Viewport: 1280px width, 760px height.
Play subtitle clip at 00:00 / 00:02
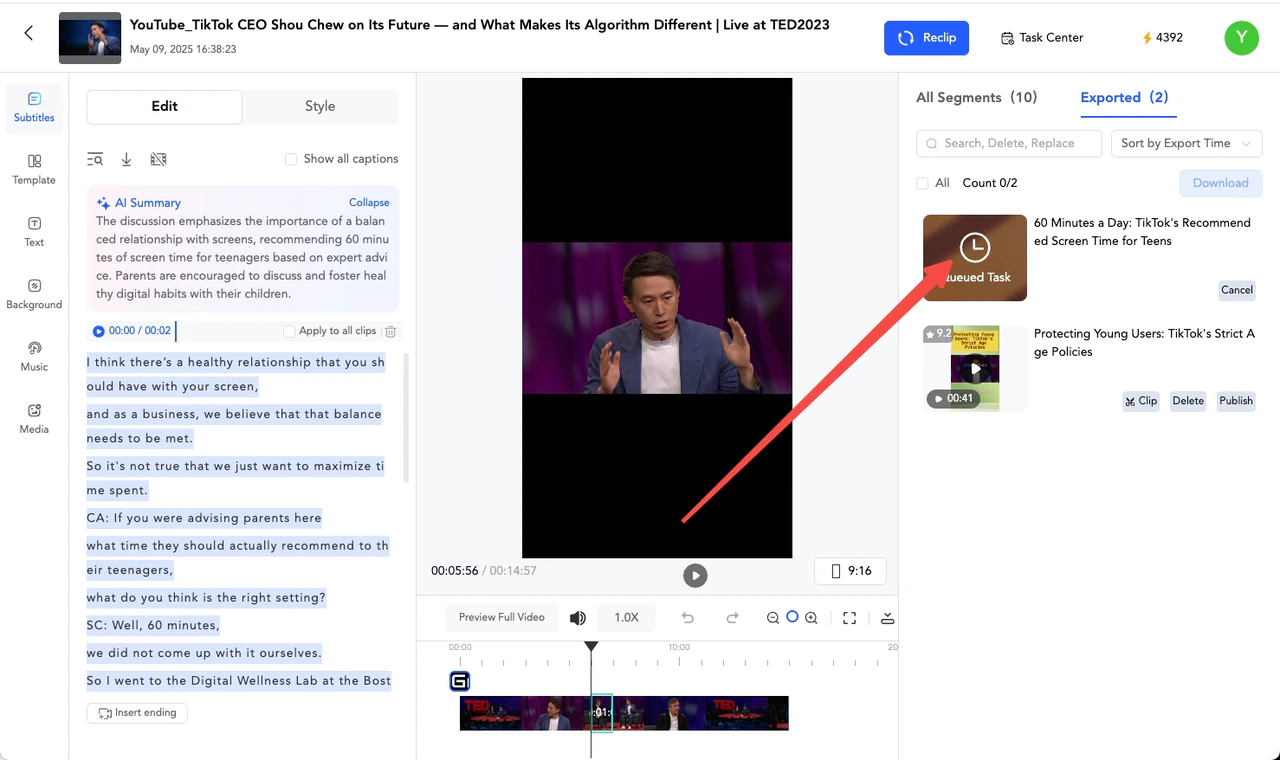99,331
